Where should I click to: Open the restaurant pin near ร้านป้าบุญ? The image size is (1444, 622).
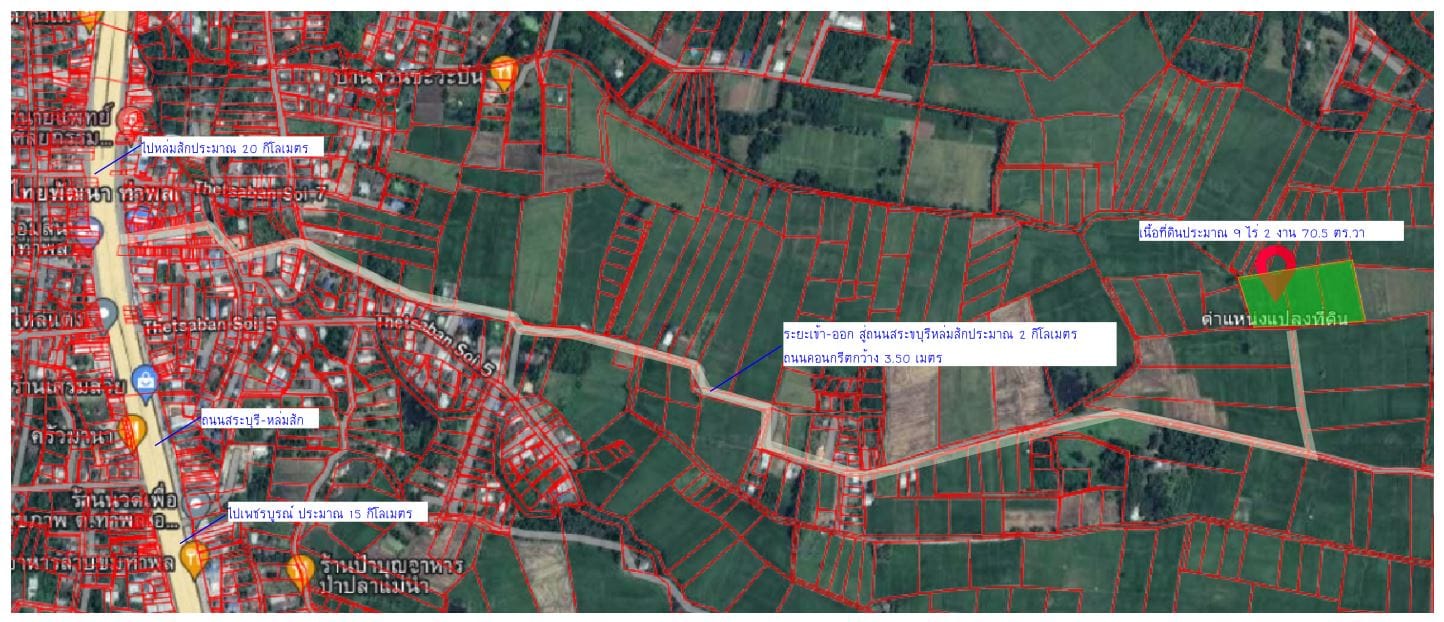[301, 573]
